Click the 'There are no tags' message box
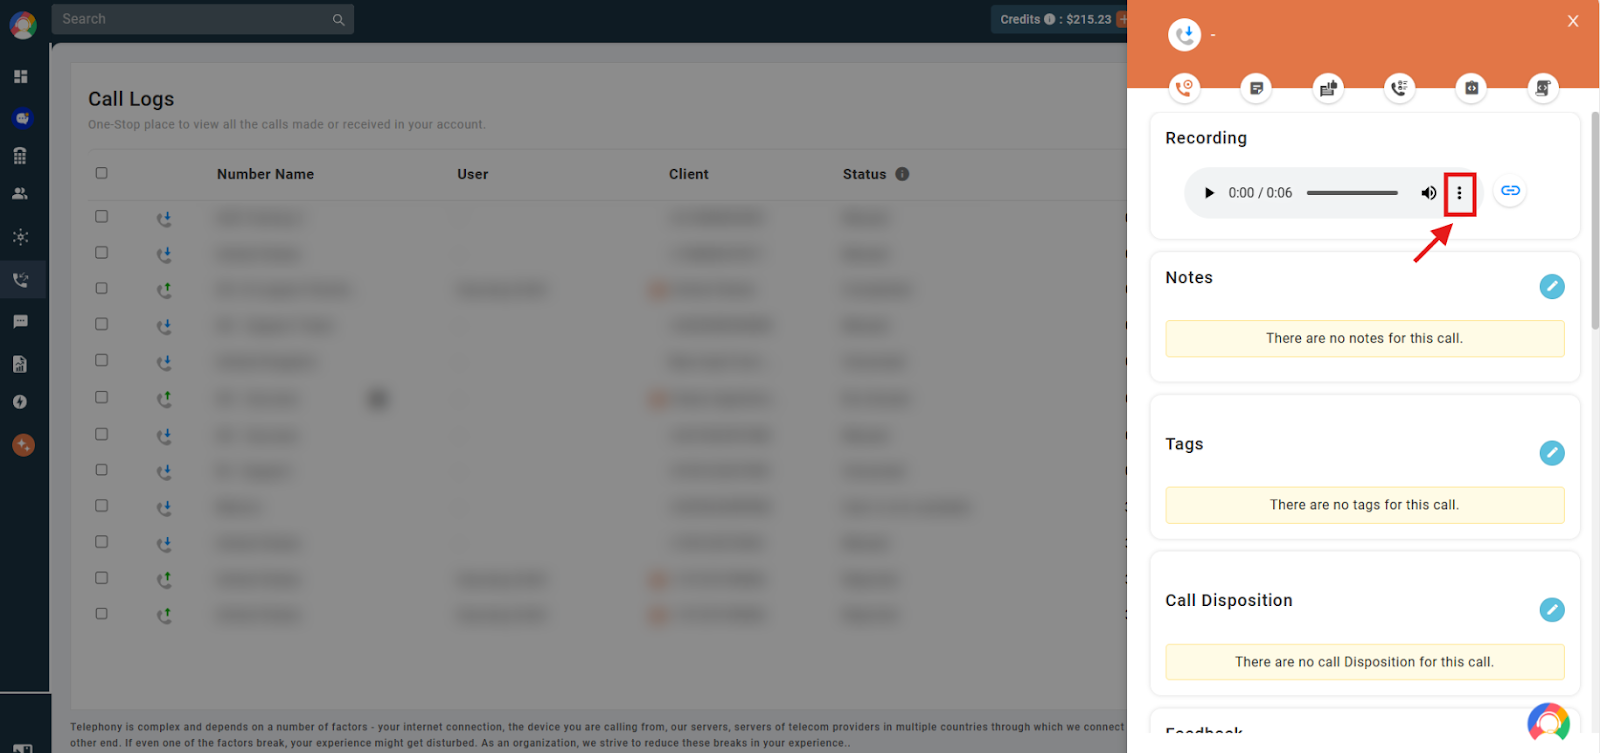Image resolution: width=1600 pixels, height=753 pixels. [x=1364, y=505]
